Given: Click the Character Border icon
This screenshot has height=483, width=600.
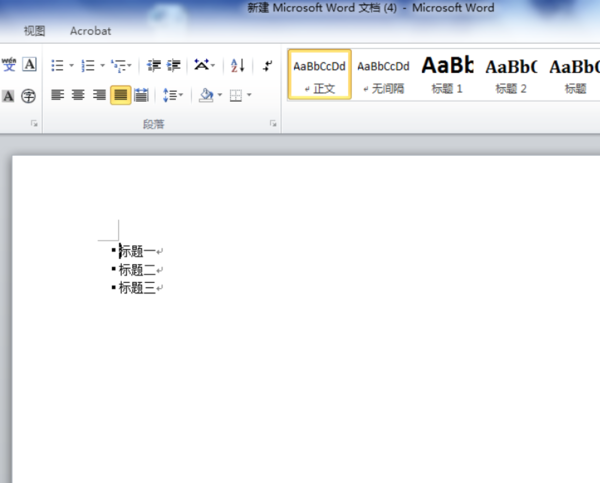Looking at the screenshot, I should pos(29,64).
